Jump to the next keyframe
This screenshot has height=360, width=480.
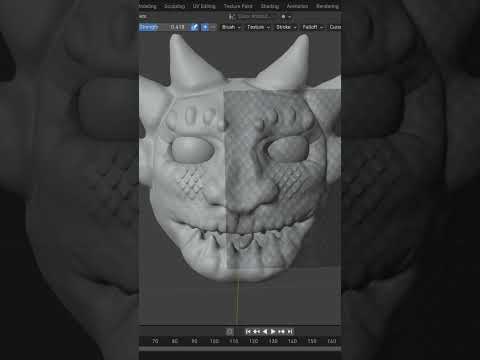[282, 331]
